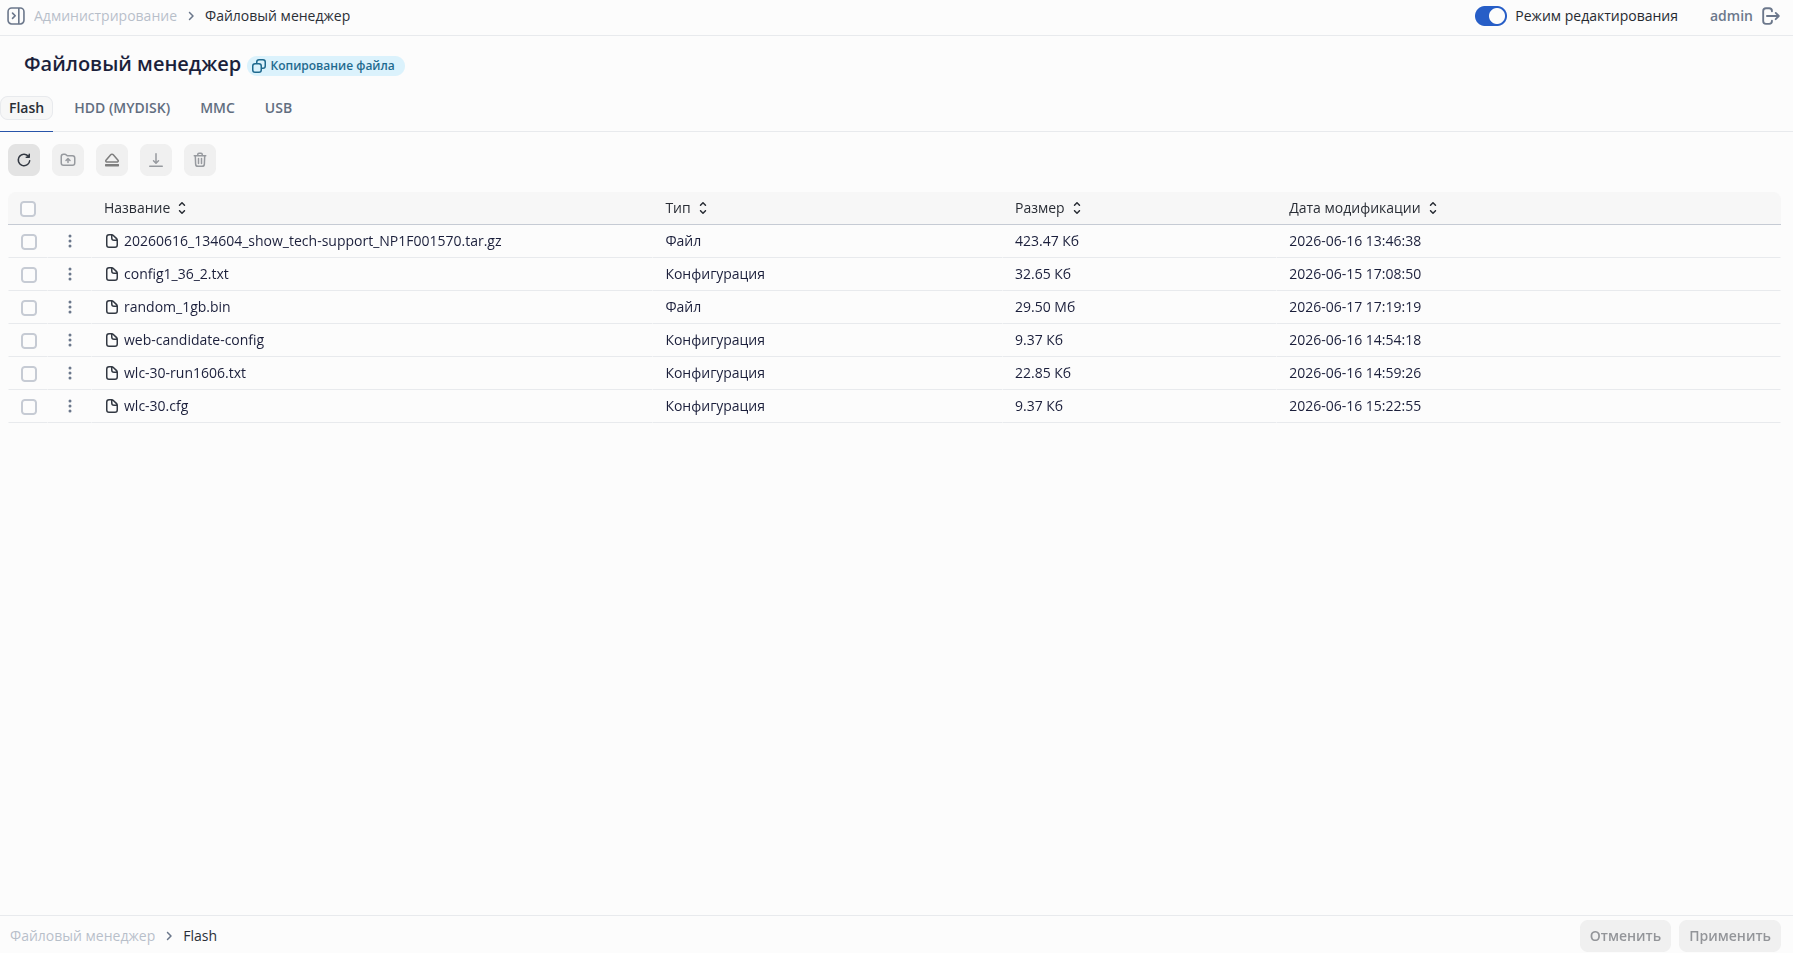
Task: Click date 2026-06-16 15:22:55
Action: coord(1355,406)
